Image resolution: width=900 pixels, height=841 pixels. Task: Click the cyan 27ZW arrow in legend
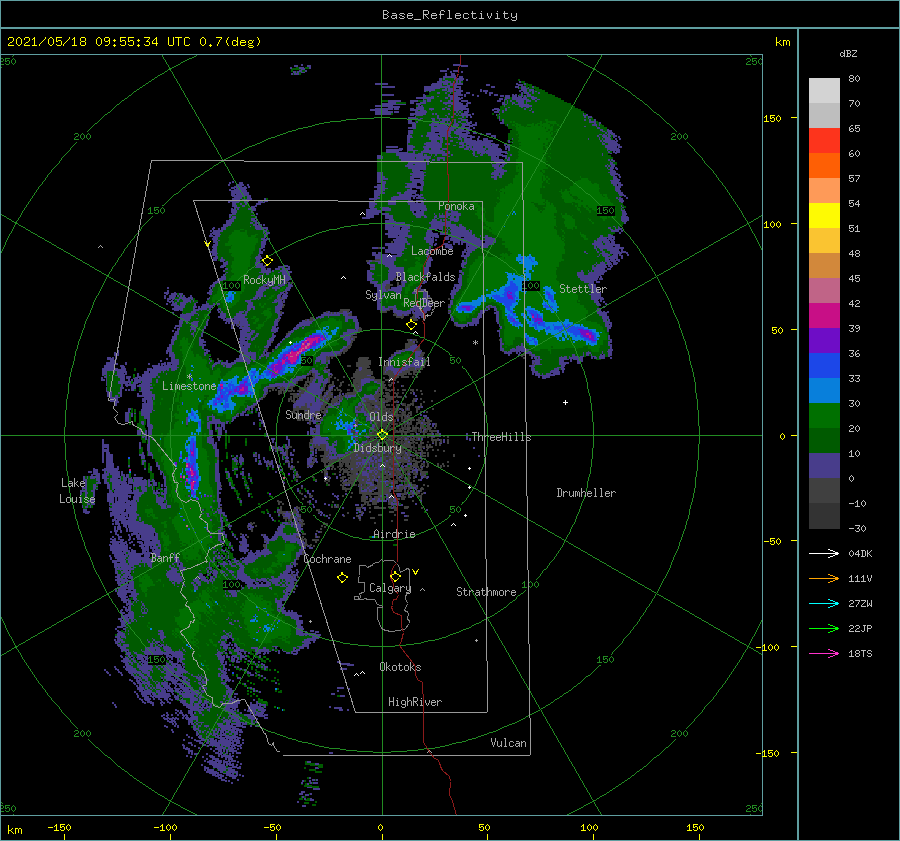(824, 603)
